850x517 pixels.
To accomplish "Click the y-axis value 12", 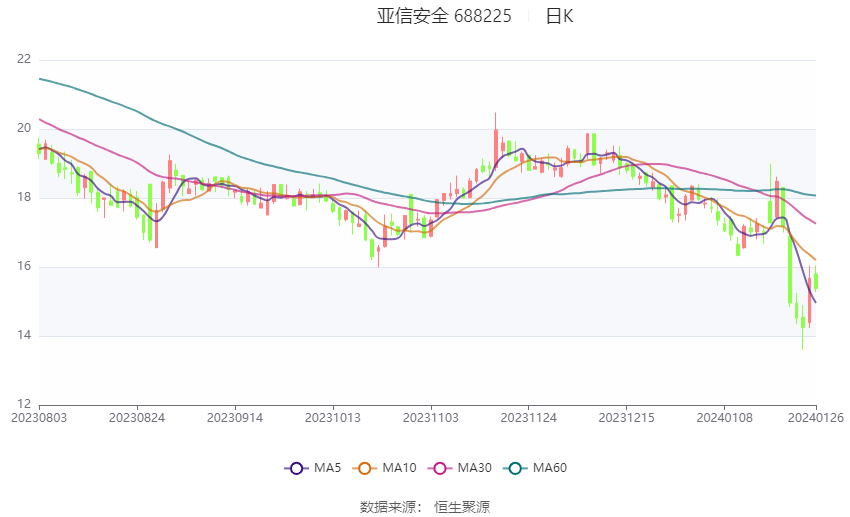I will (24, 404).
